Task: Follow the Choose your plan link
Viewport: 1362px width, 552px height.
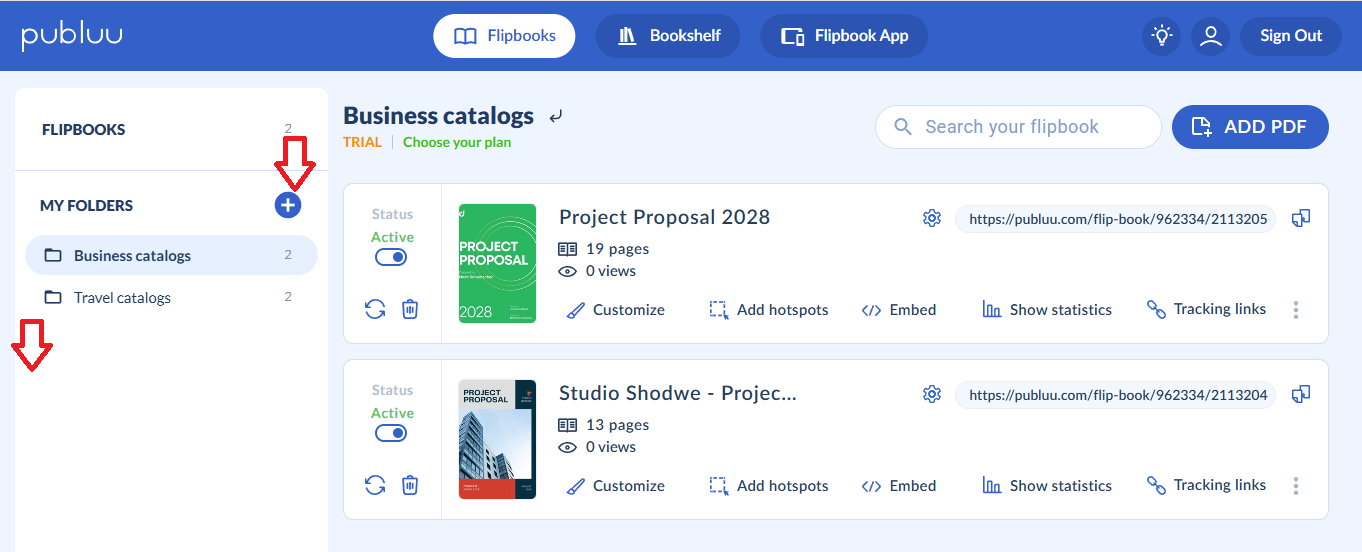Action: pyautogui.click(x=457, y=142)
